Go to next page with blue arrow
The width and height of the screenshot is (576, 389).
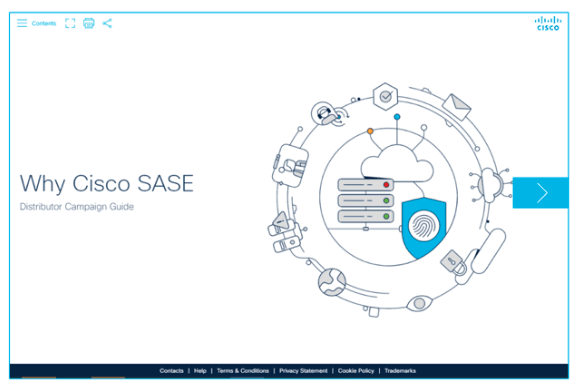point(540,193)
